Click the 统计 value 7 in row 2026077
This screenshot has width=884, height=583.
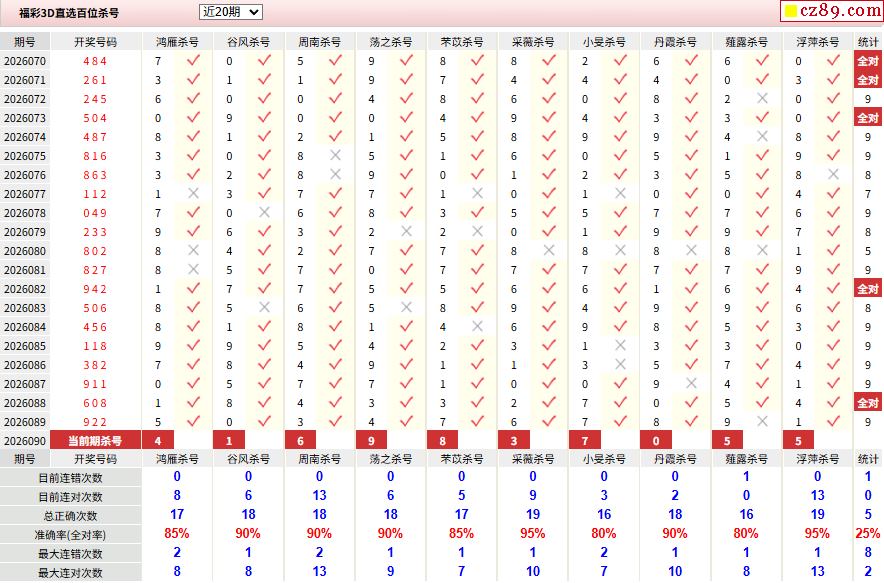click(x=868, y=194)
